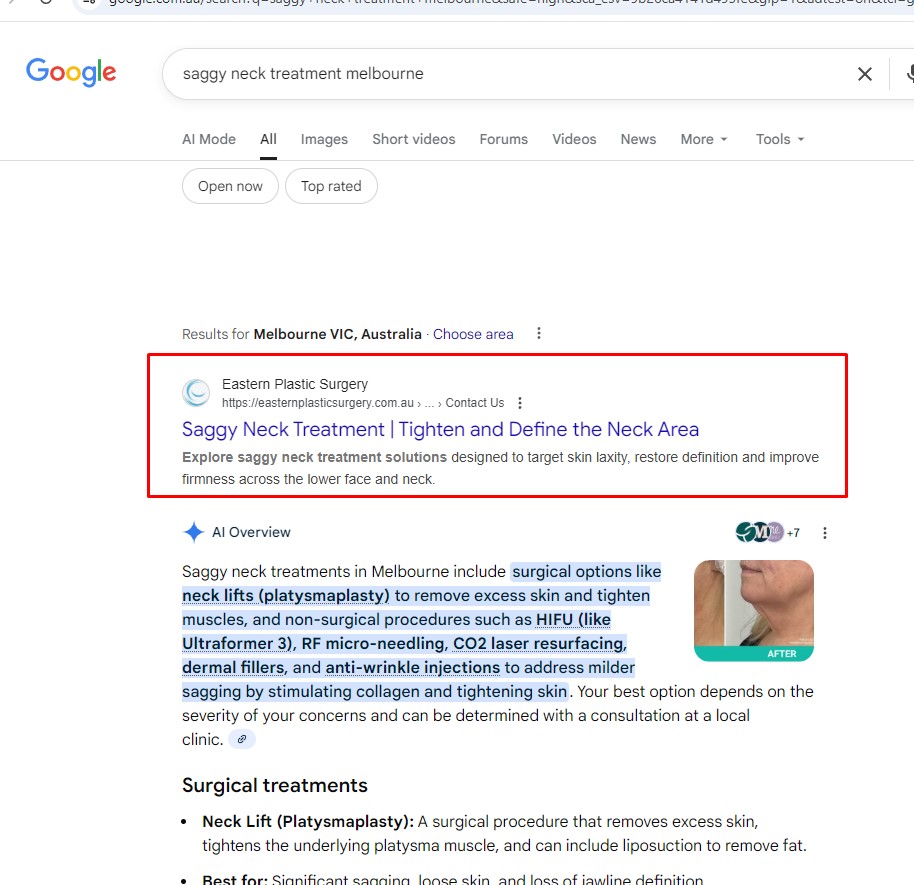Viewport: 914px width, 885px height.
Task: Open the Short videos tab
Action: tap(414, 139)
